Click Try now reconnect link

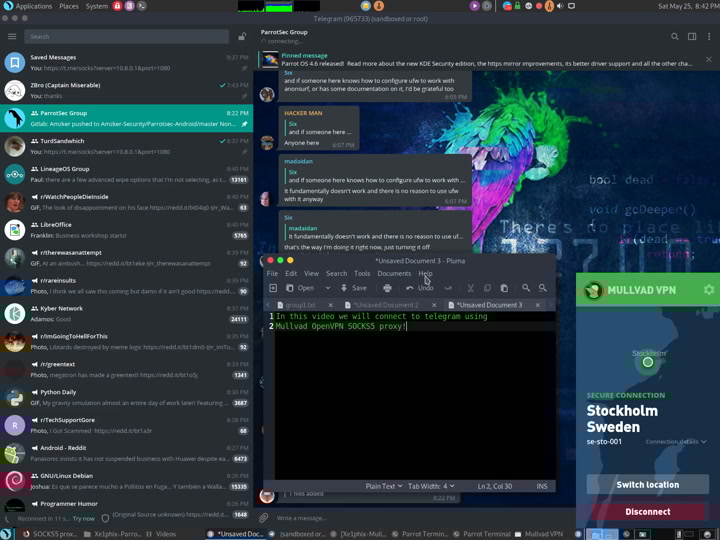pos(84,518)
